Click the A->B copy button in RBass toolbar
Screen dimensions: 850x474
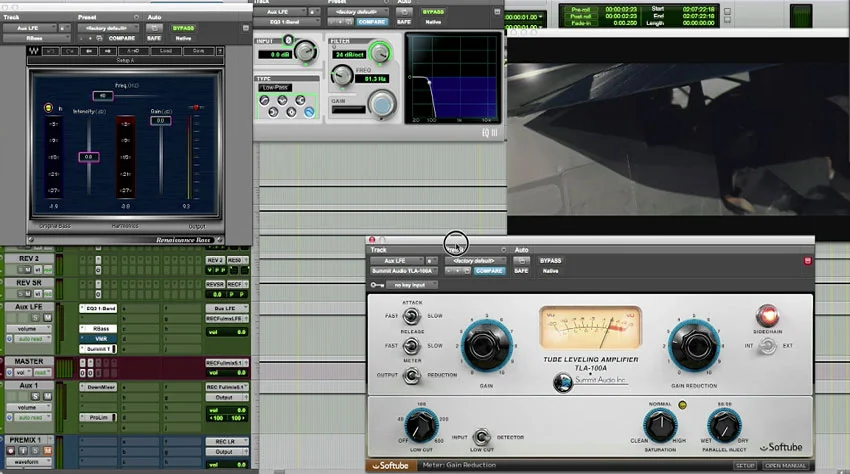[x=133, y=51]
